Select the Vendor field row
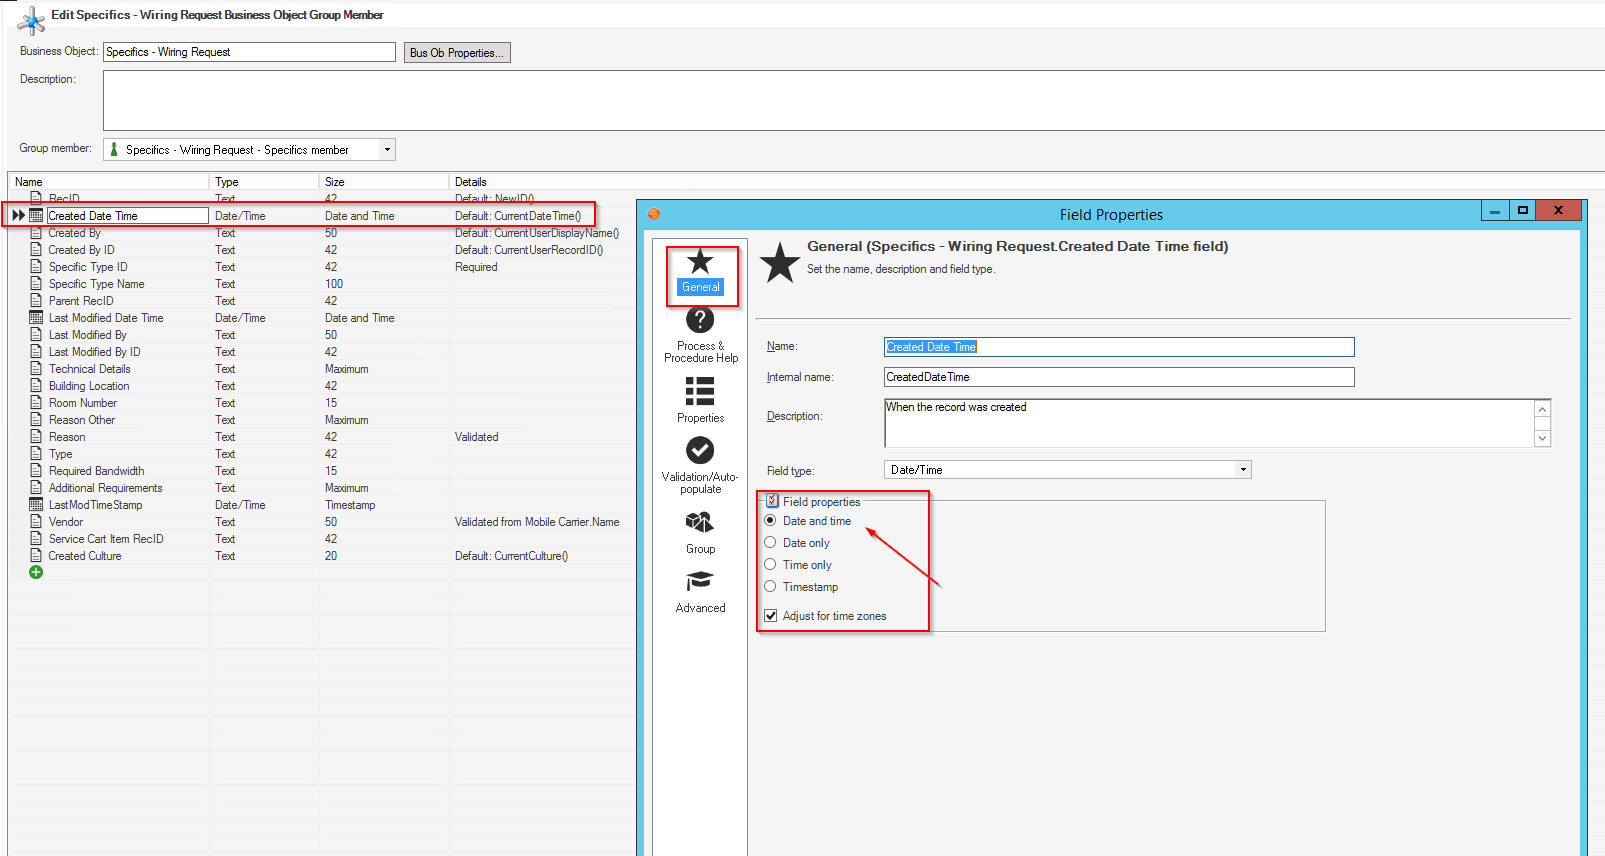Viewport: 1605px width, 856px height. tap(66, 522)
